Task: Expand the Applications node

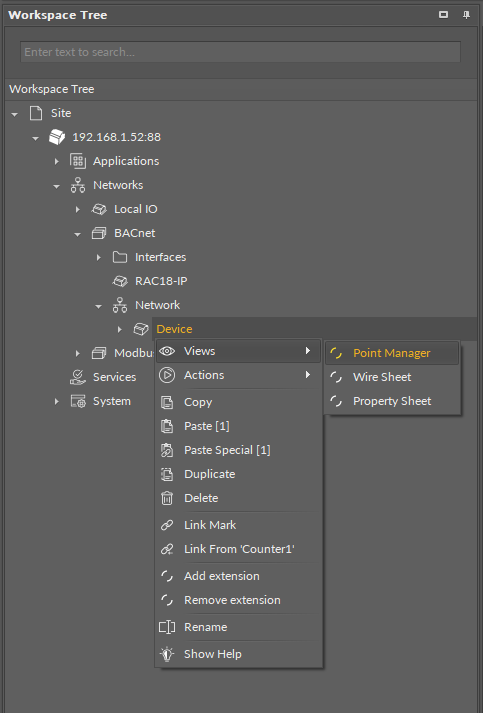Action: [x=56, y=161]
